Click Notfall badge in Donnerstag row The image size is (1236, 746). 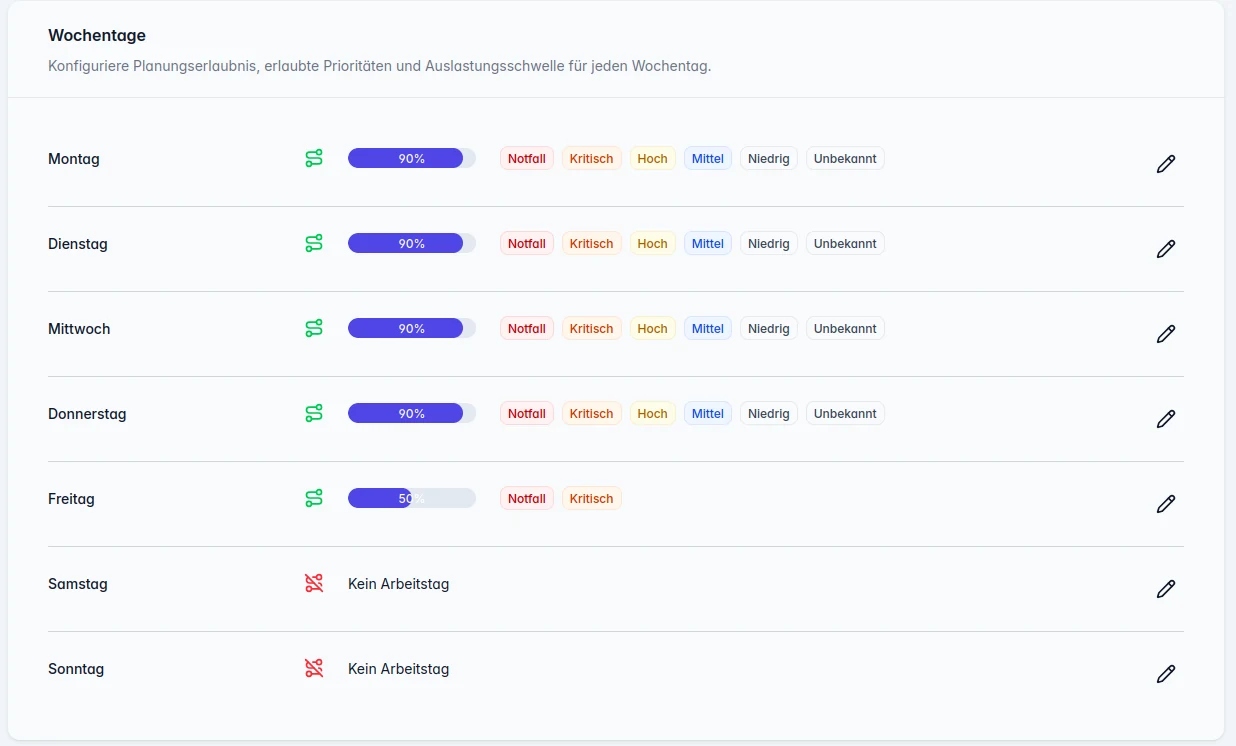tap(527, 413)
